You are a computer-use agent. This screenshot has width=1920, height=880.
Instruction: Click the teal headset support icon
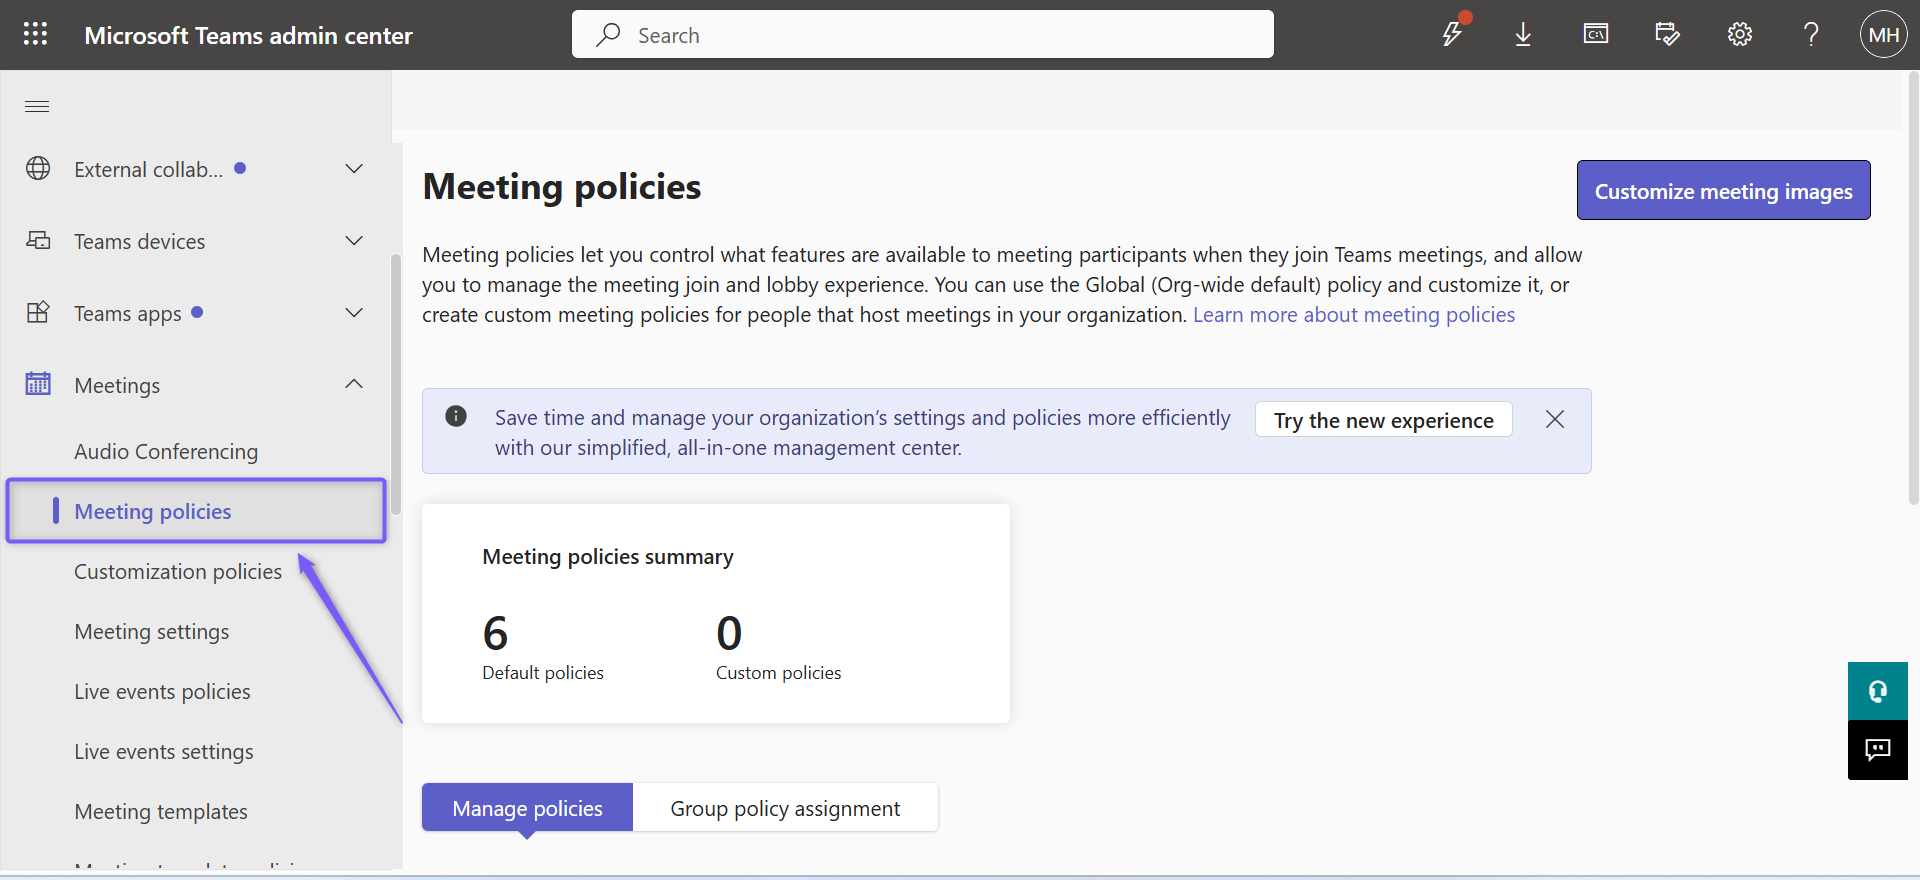click(1878, 691)
